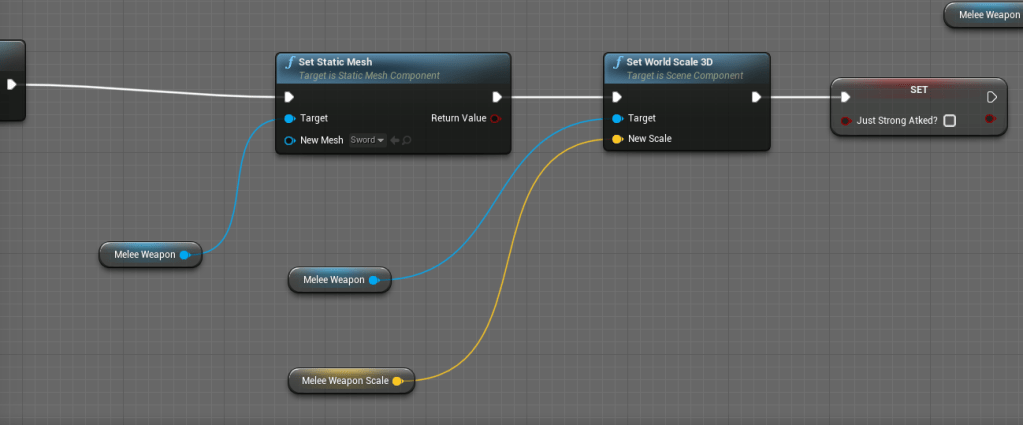Click the browse magnifier icon next to Sword

tap(407, 140)
